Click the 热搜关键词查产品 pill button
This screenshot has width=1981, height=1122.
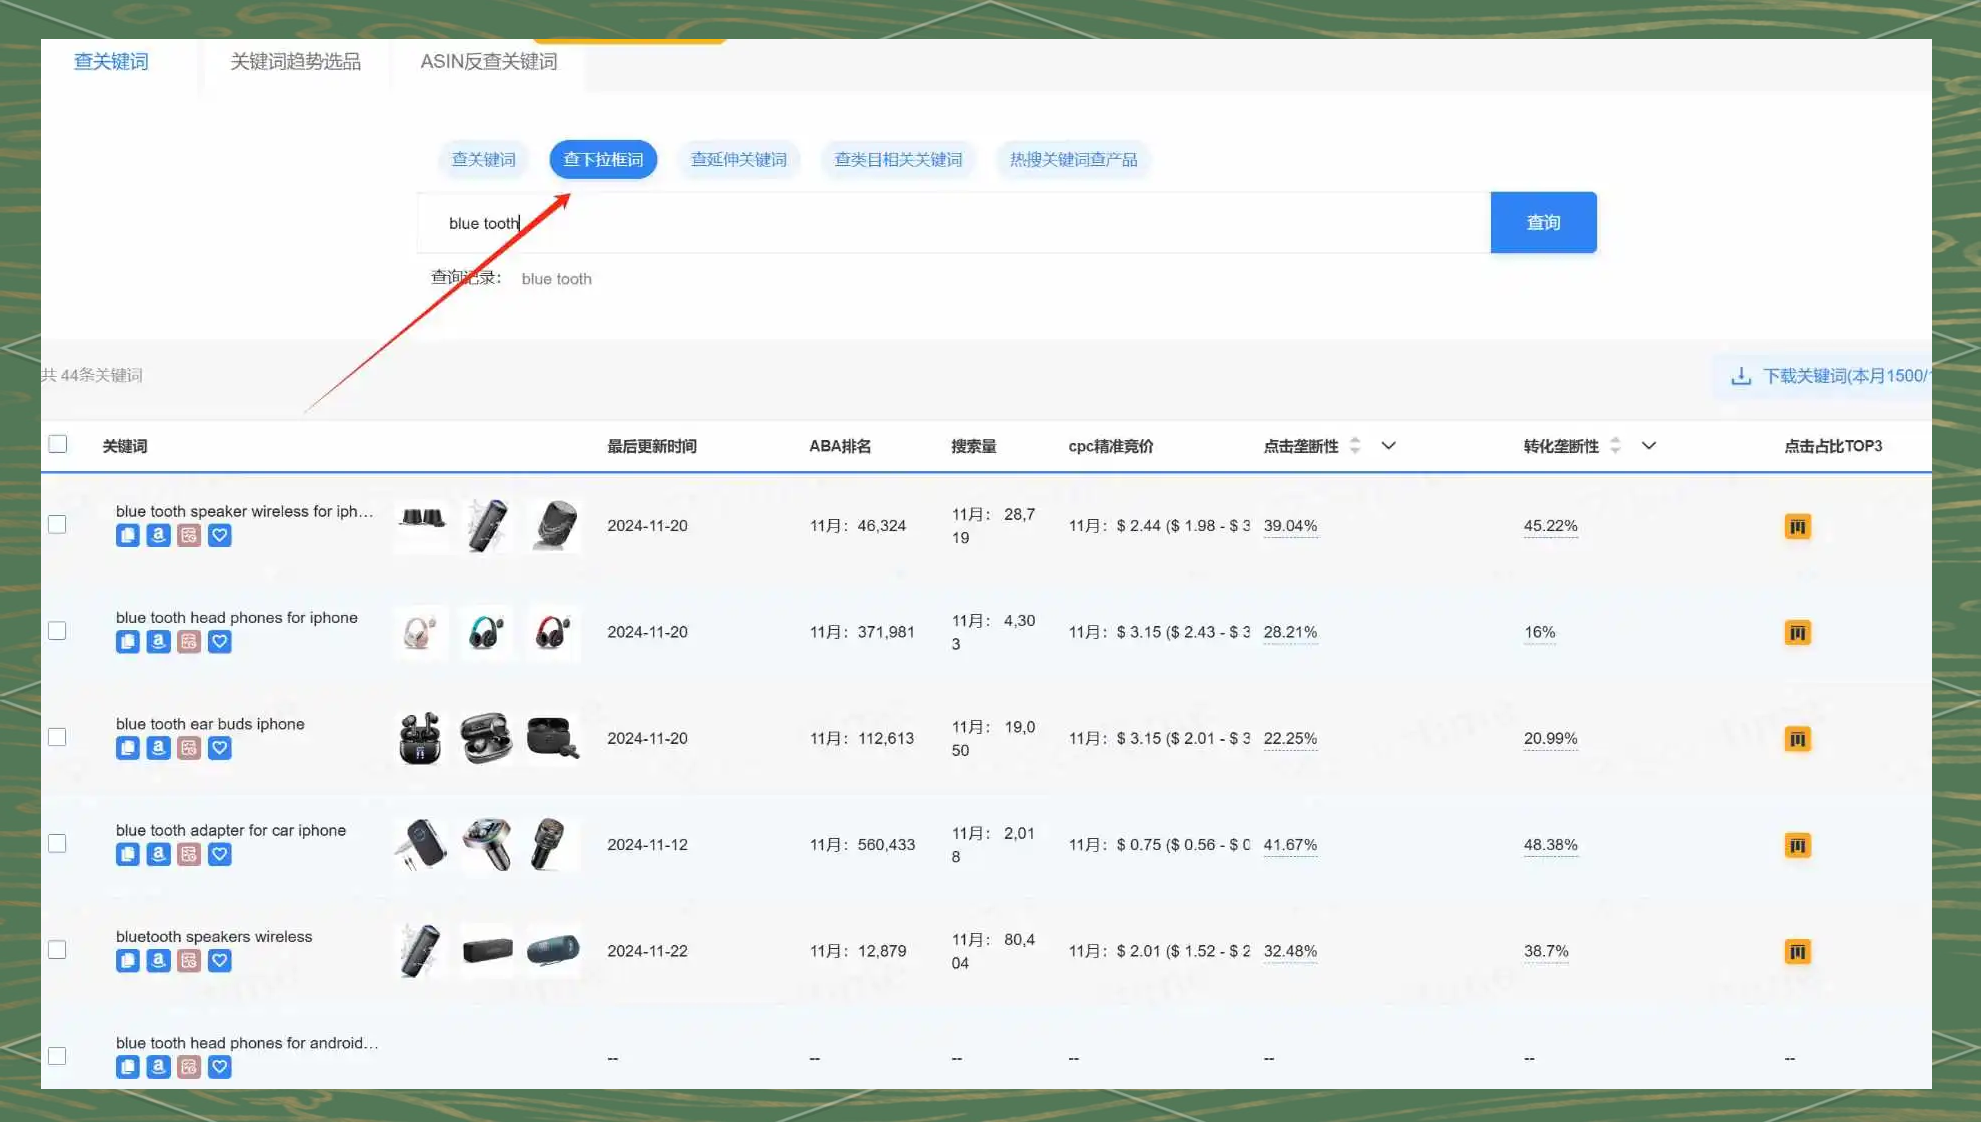[x=1073, y=160]
